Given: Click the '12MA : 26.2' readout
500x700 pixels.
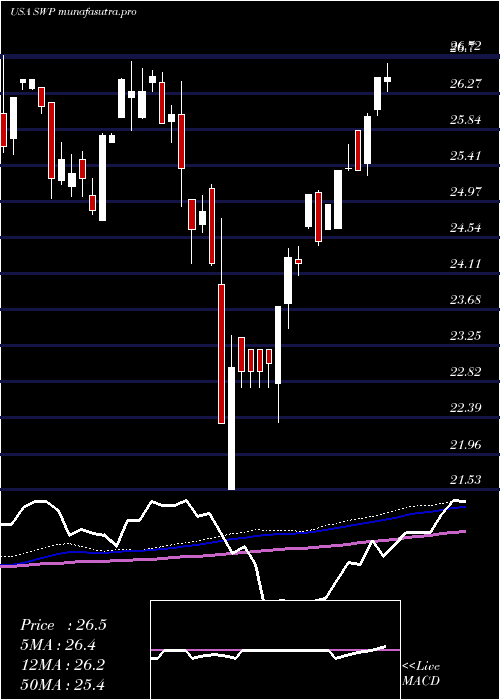Looking at the screenshot, I should 63,665.
